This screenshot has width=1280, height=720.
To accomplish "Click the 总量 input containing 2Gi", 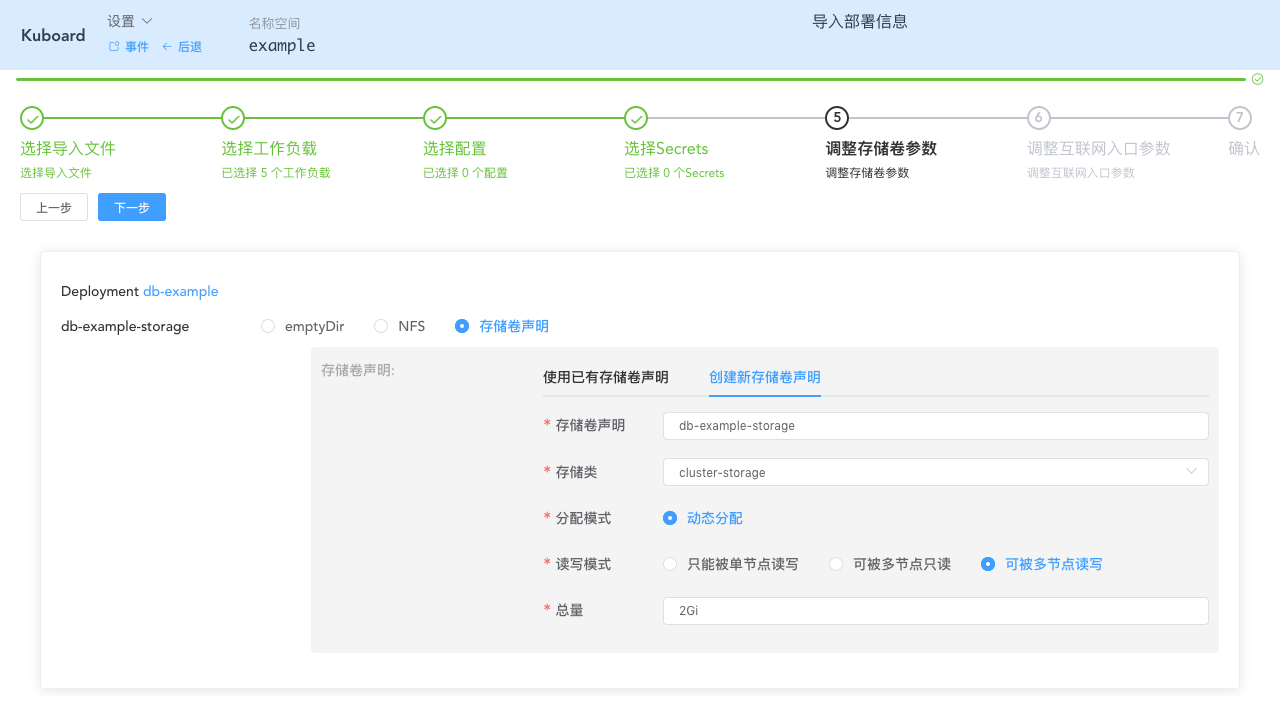I will (935, 610).
